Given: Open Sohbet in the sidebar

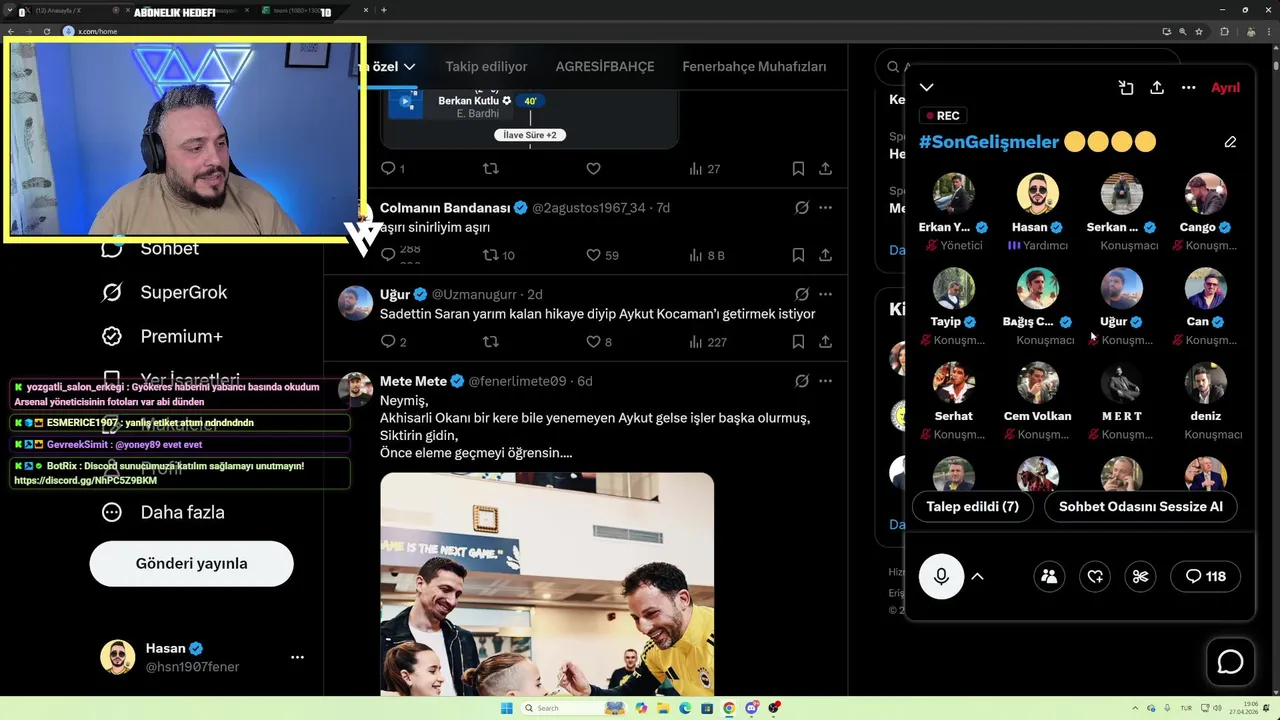Looking at the screenshot, I should (151, 249).
